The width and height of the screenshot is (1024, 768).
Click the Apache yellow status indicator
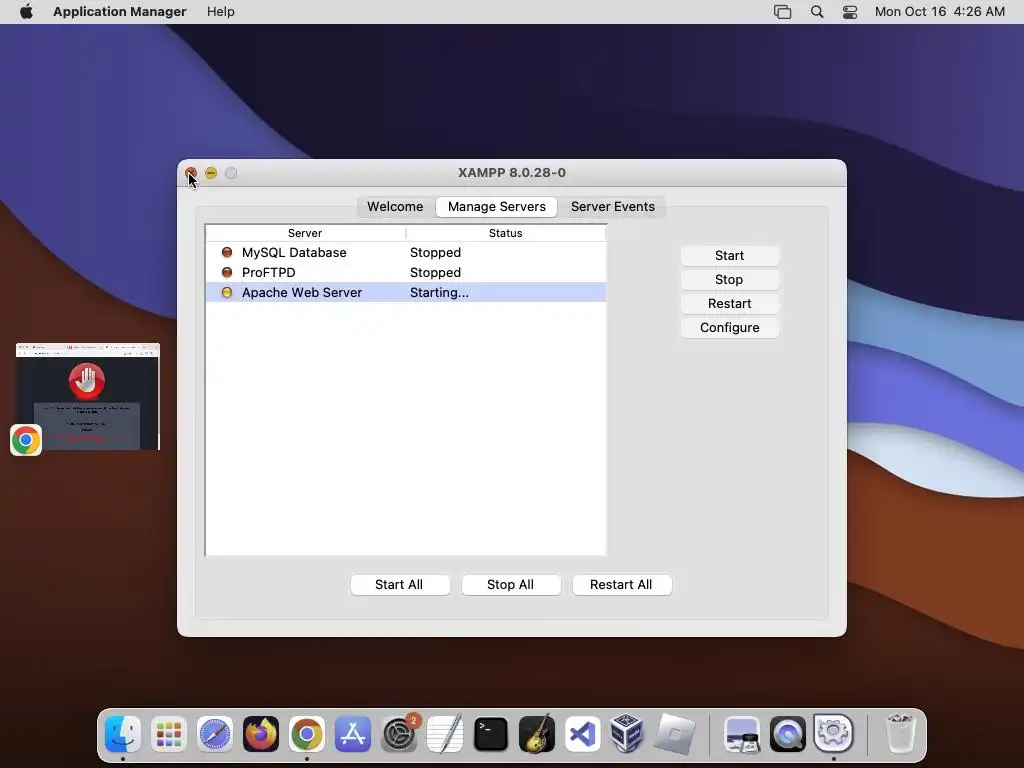pyautogui.click(x=227, y=293)
